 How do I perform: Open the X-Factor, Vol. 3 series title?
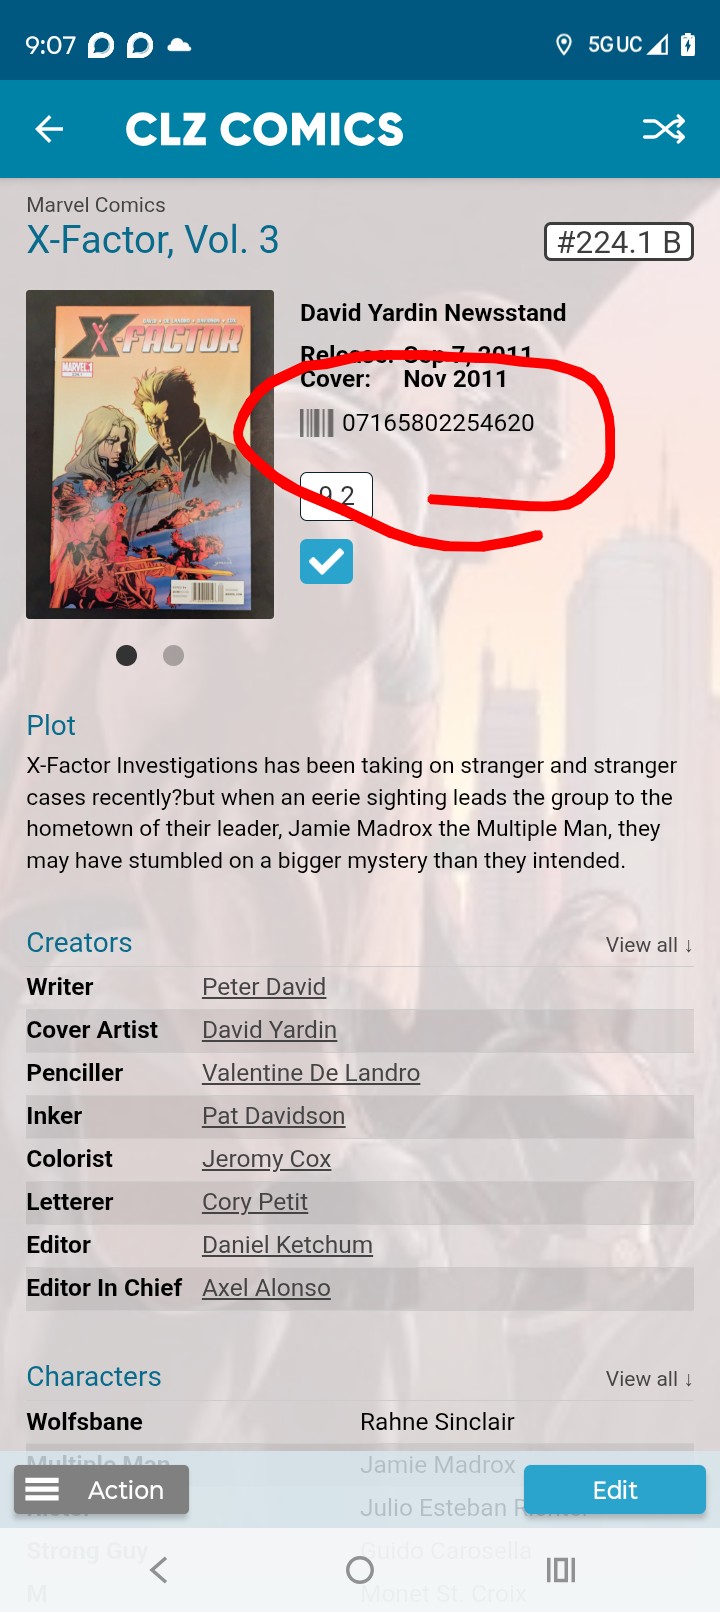pos(152,240)
